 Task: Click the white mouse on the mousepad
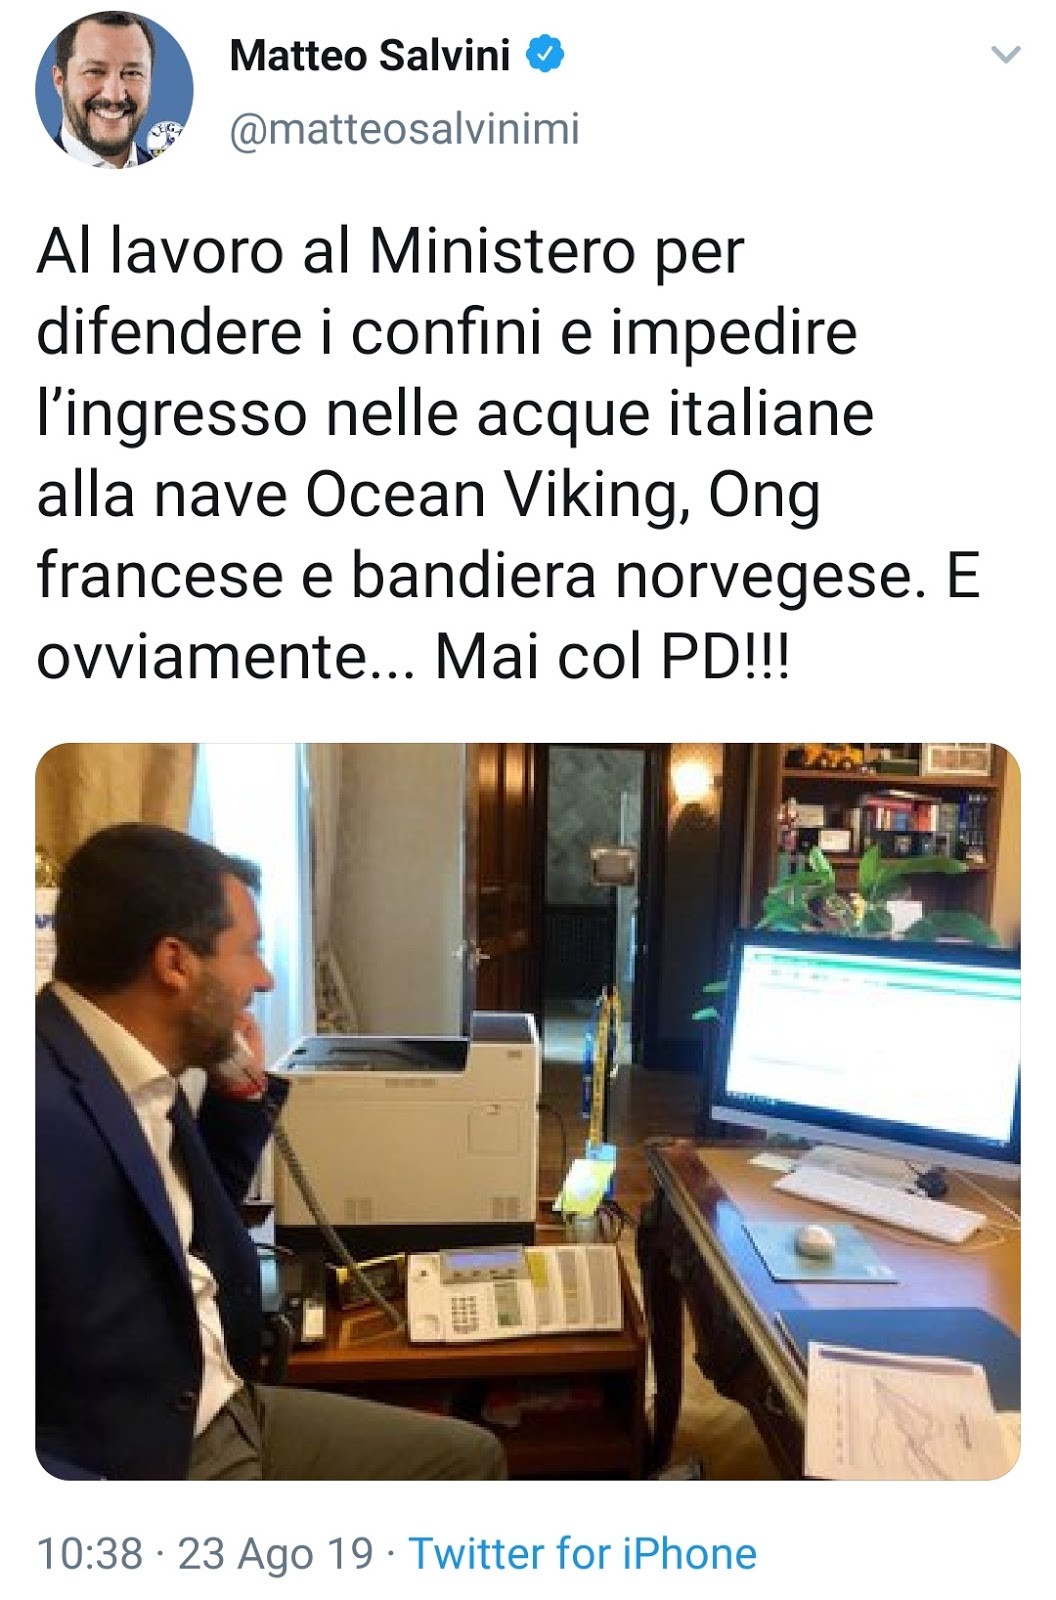(x=814, y=1240)
